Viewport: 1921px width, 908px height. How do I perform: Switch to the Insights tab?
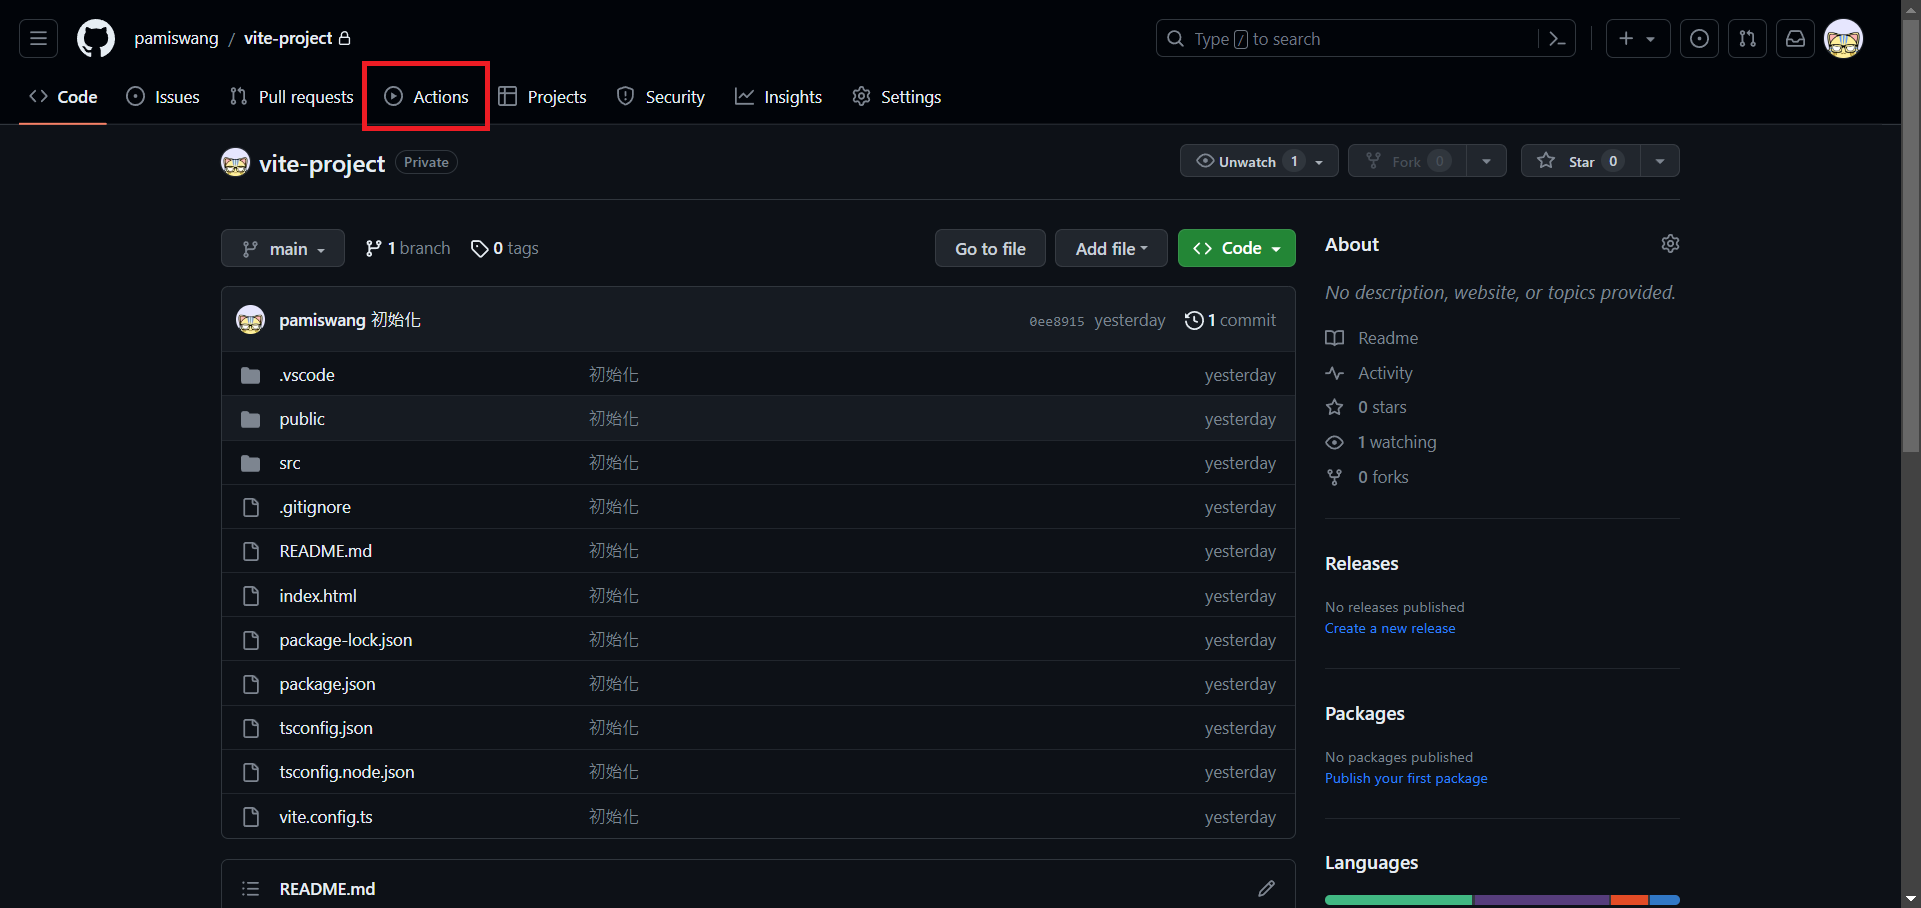tap(778, 97)
